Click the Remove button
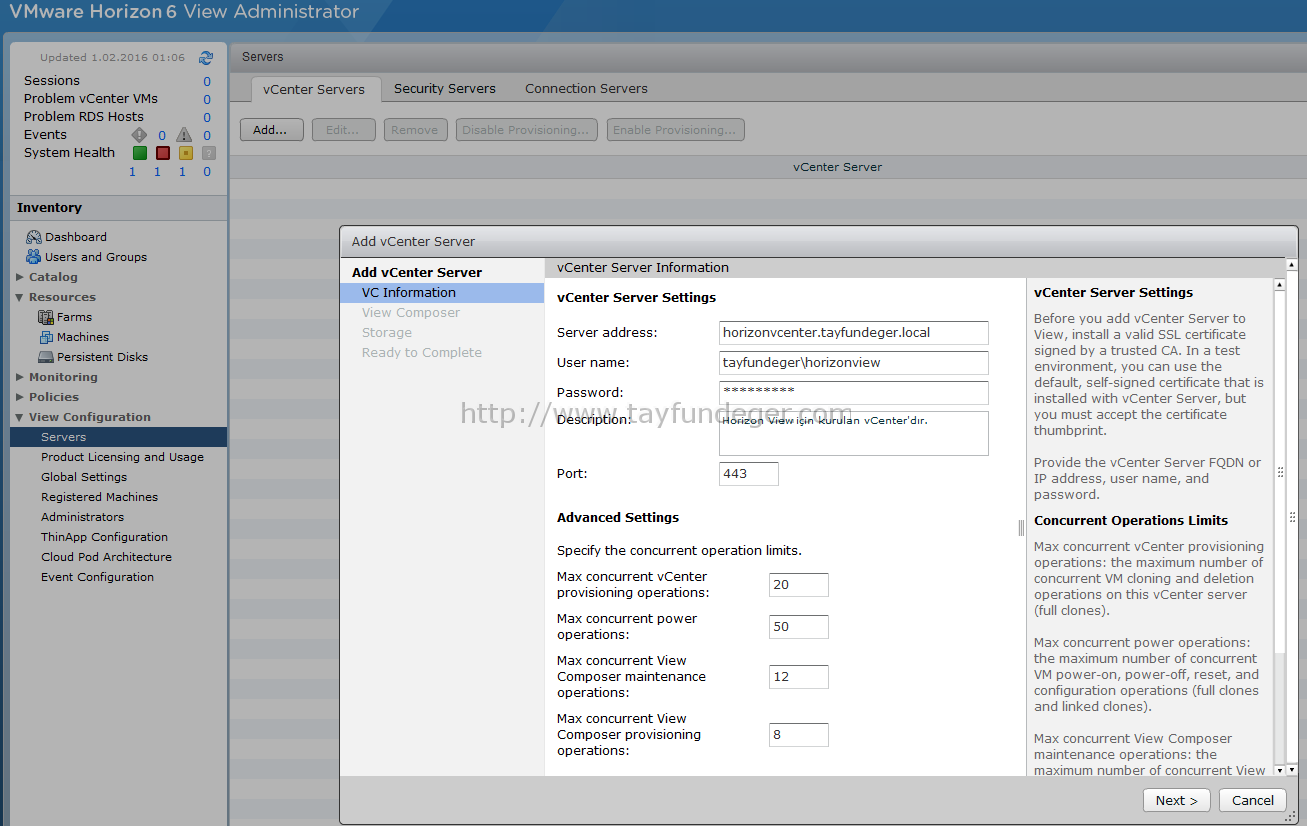Screen dimensions: 1307x826 (415, 130)
